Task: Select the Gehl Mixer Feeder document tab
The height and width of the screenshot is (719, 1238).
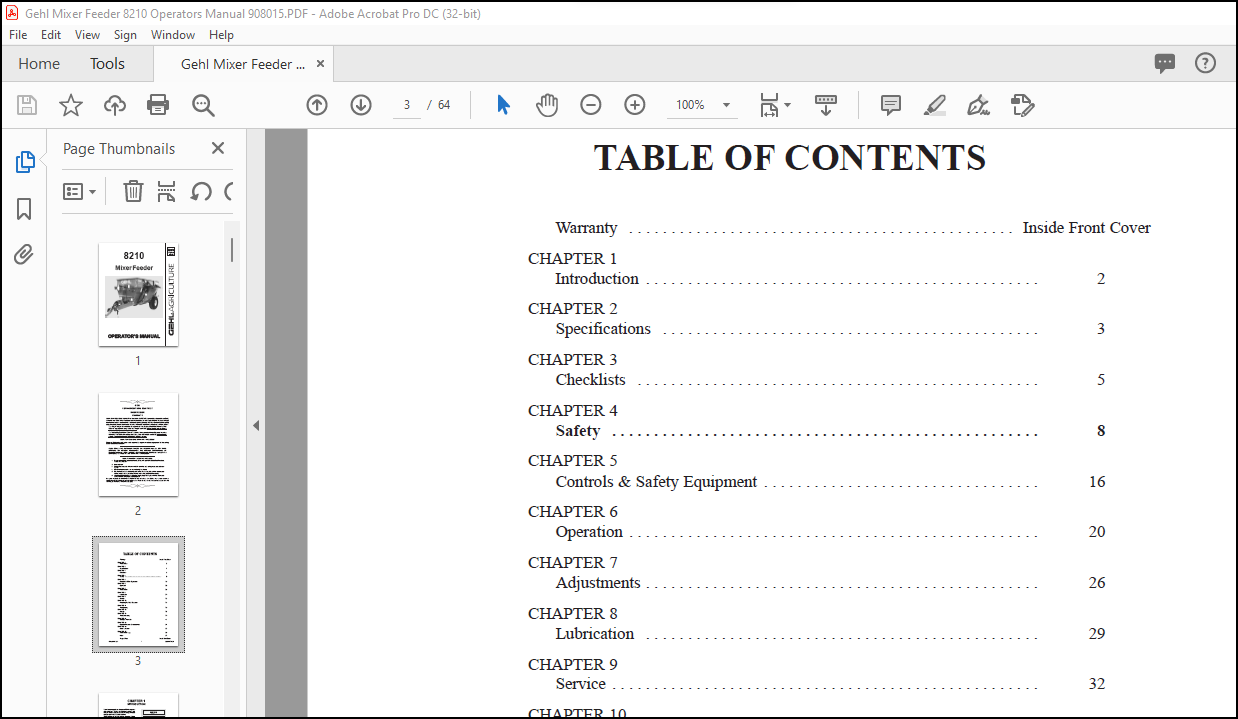Action: 243,64
